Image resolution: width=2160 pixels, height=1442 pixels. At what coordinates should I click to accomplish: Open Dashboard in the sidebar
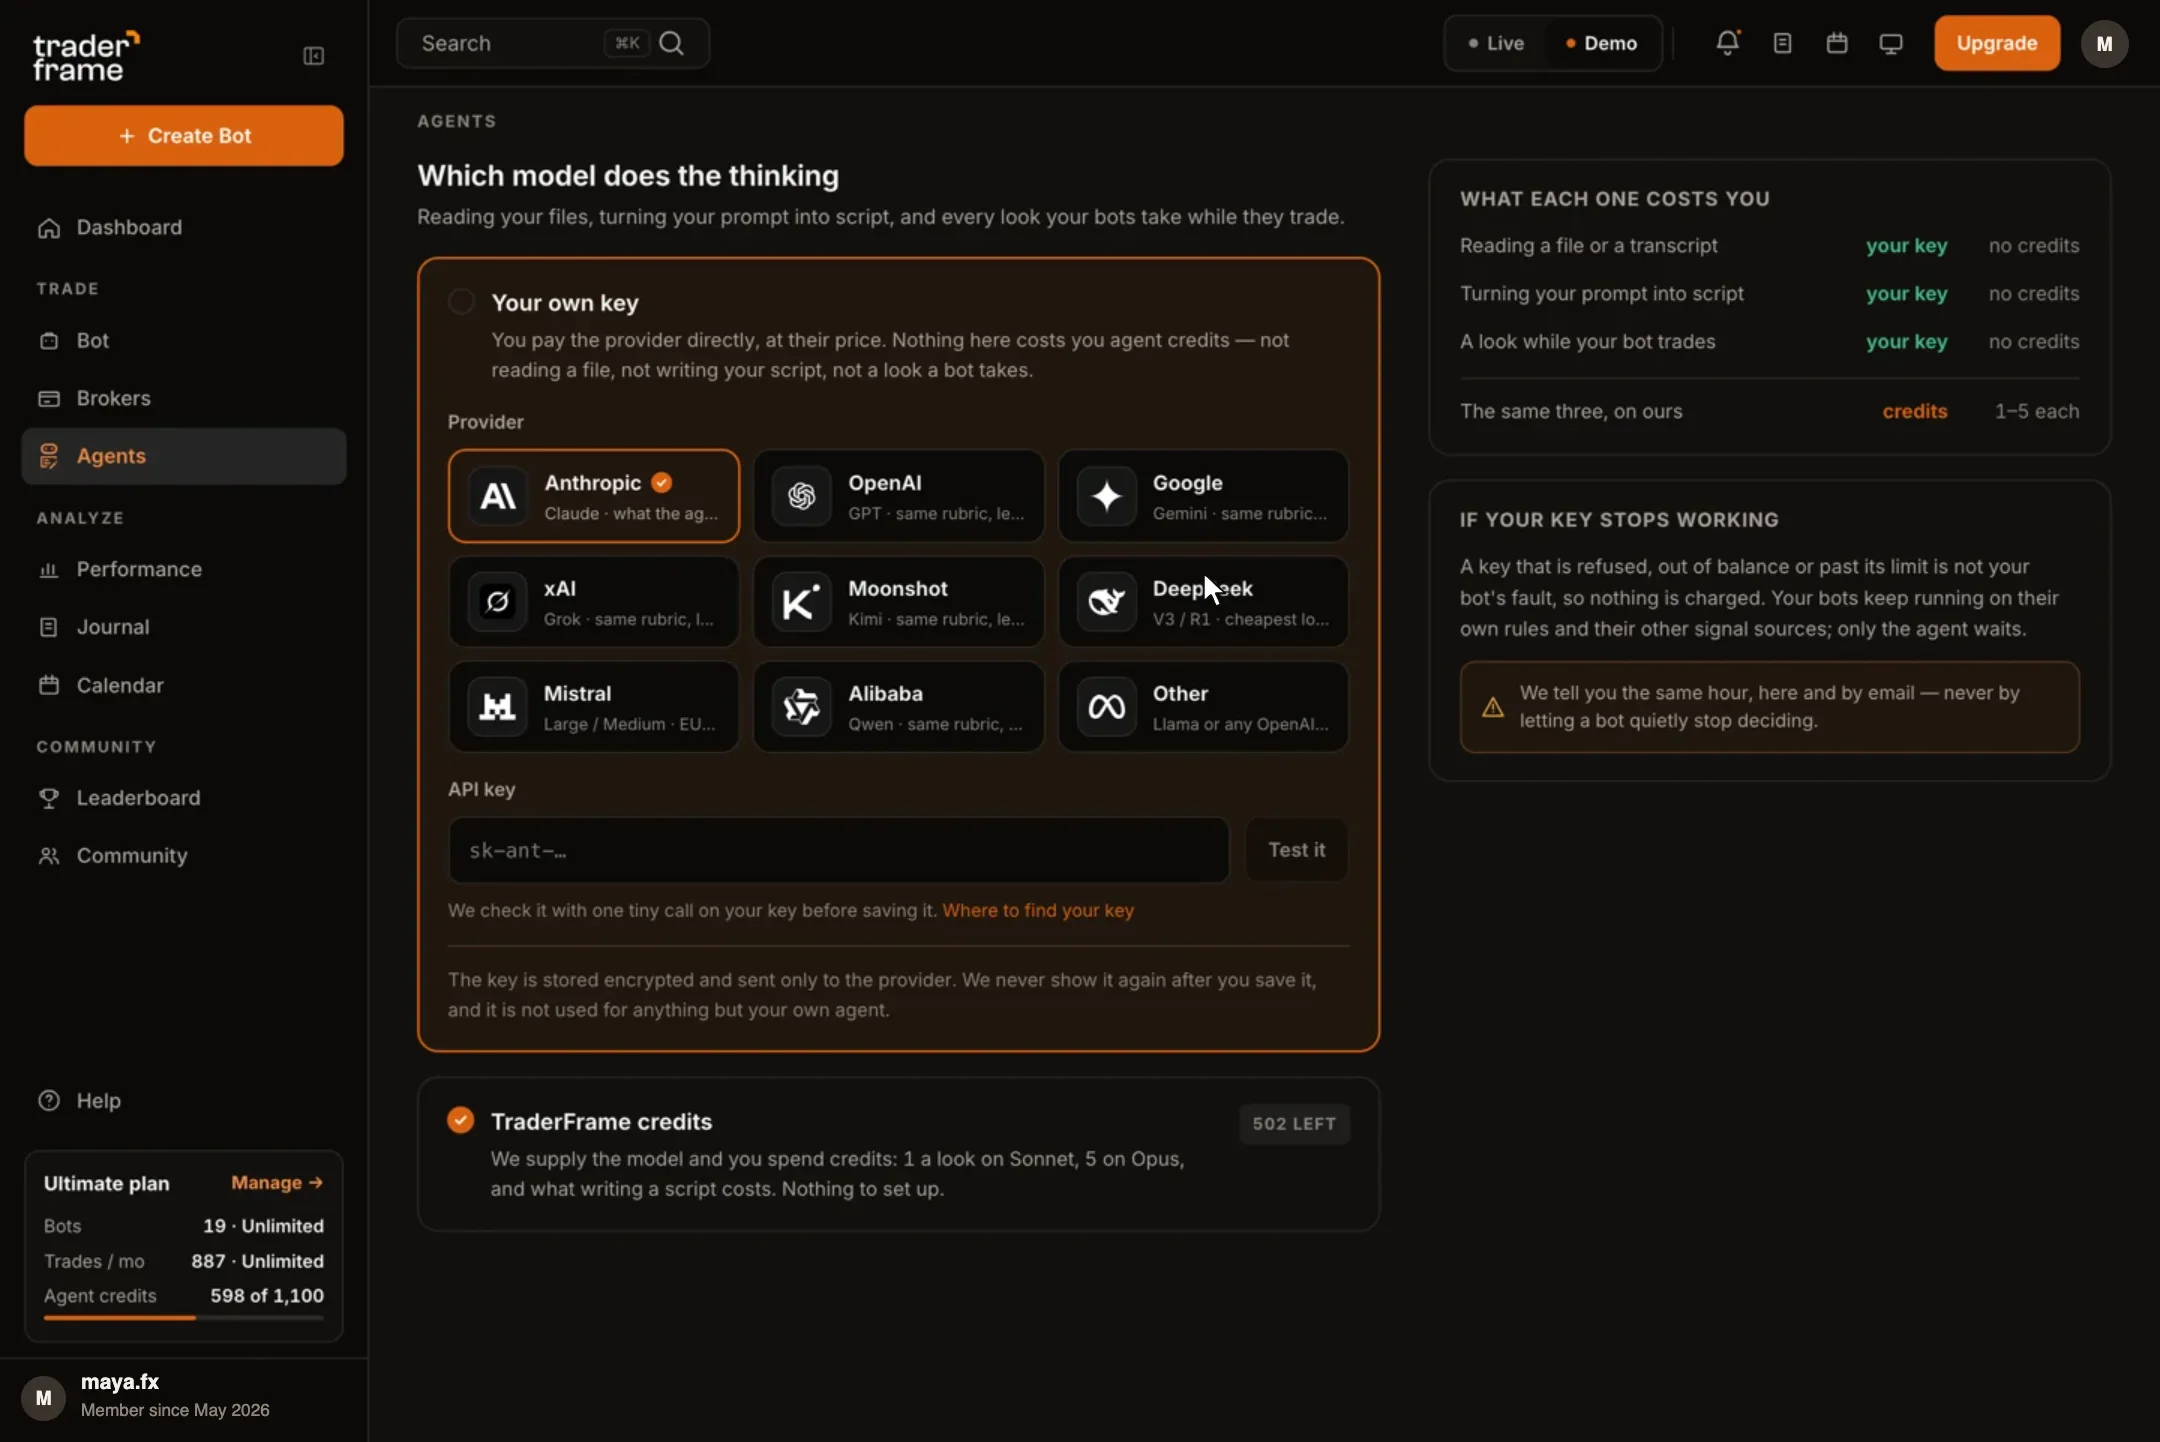tap(184, 228)
